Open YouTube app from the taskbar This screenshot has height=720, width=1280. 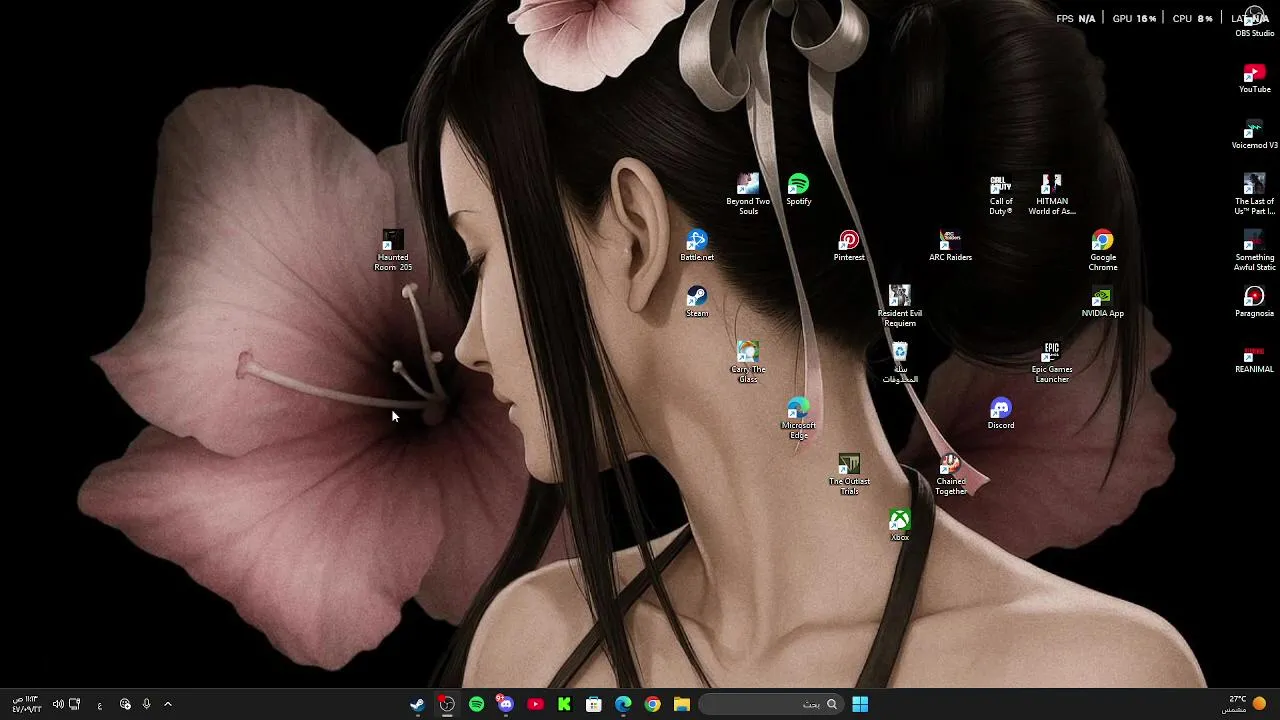coord(535,704)
